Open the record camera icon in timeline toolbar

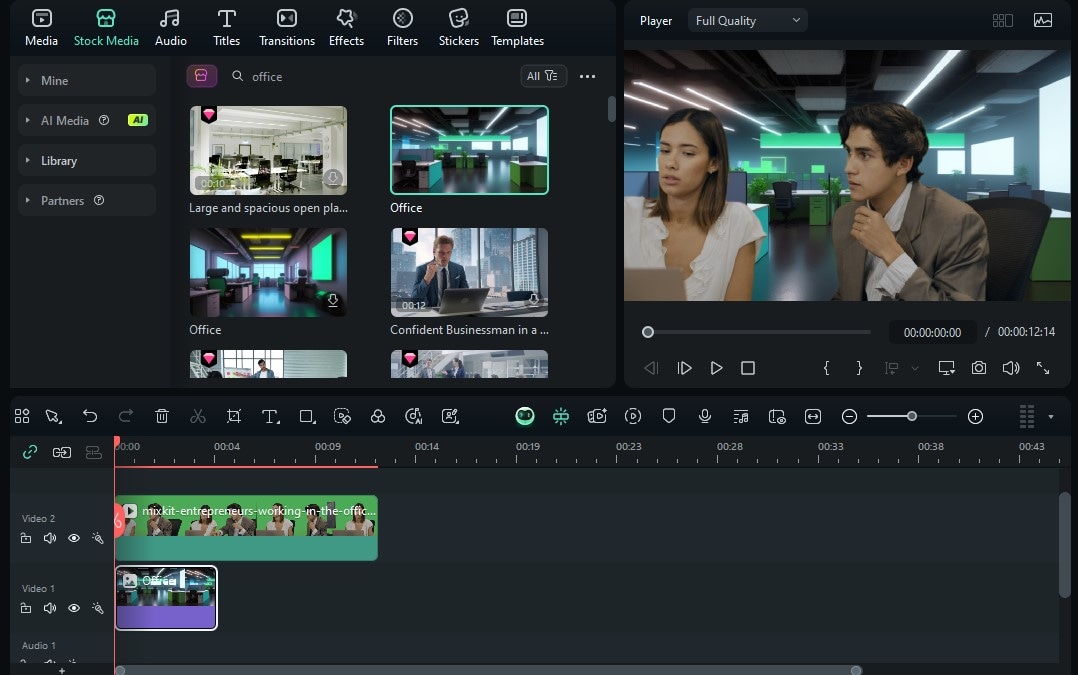click(x=597, y=416)
